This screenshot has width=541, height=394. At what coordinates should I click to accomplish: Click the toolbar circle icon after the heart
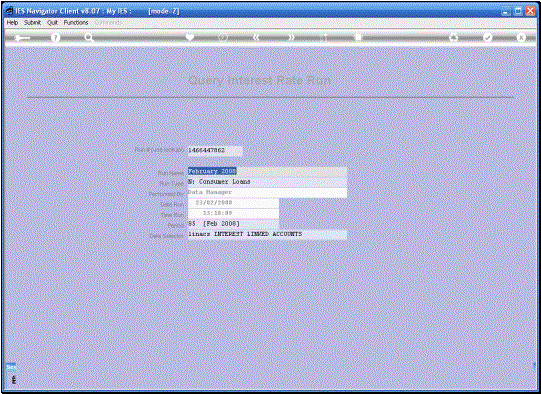[x=223, y=37]
